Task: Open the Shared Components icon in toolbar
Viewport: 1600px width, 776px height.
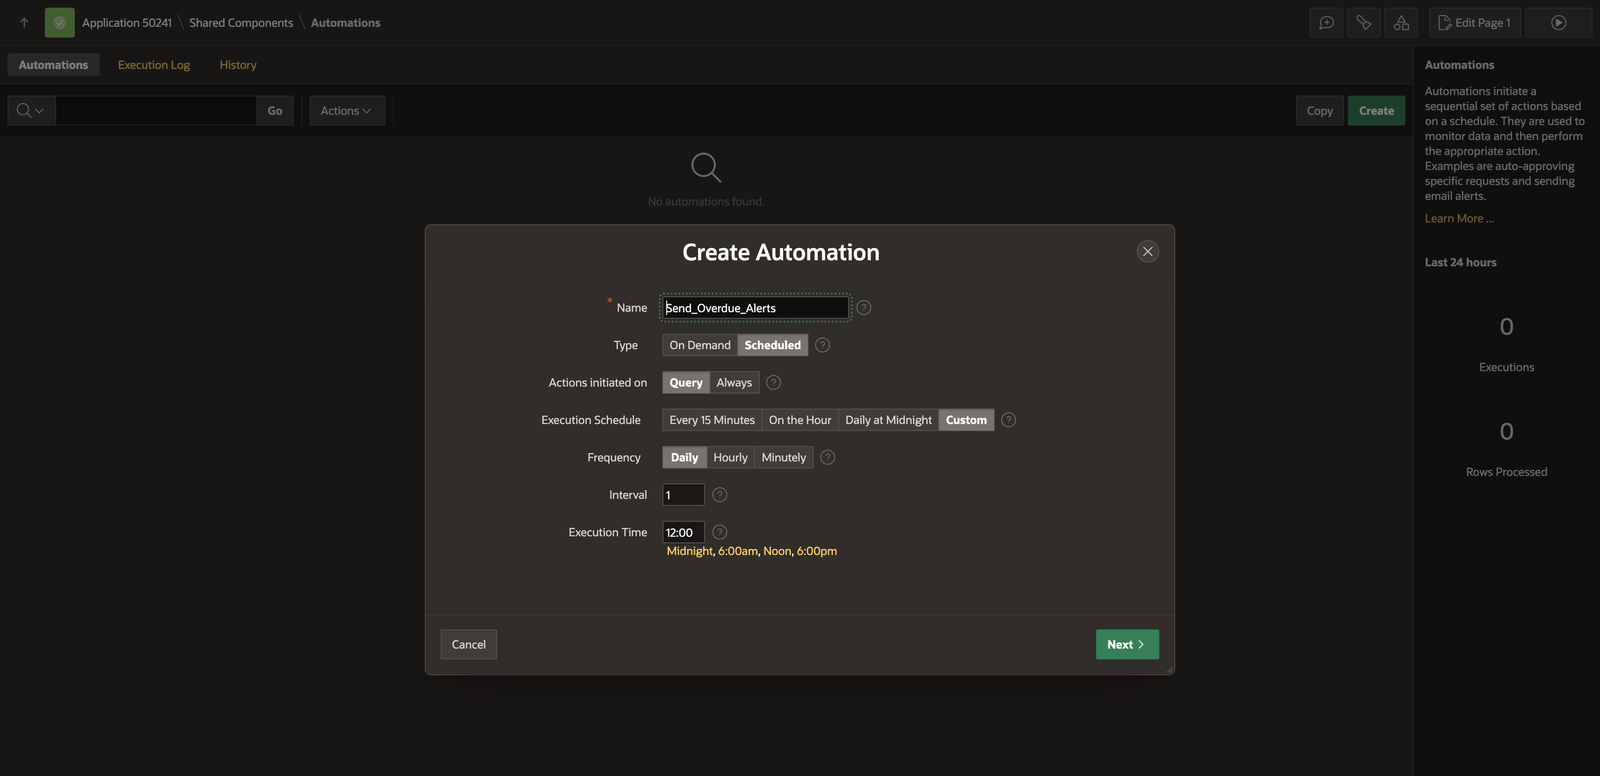Action: [x=1401, y=22]
